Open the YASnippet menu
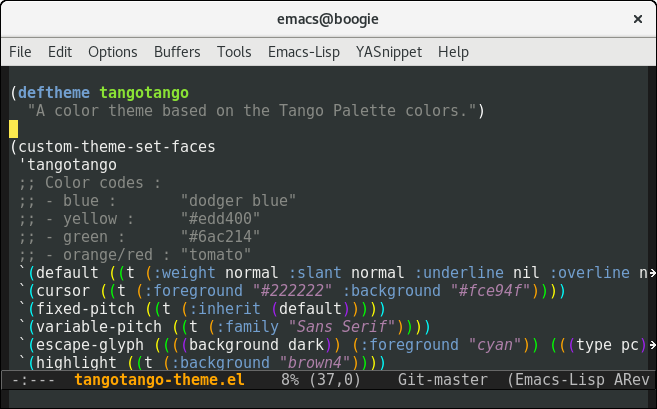Viewport: 657px width, 409px height. [x=388, y=52]
